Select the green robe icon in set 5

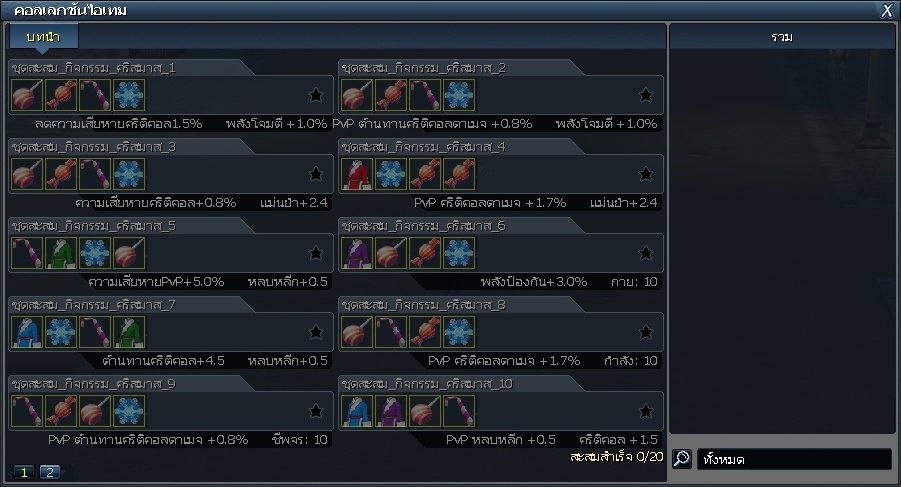click(61, 253)
